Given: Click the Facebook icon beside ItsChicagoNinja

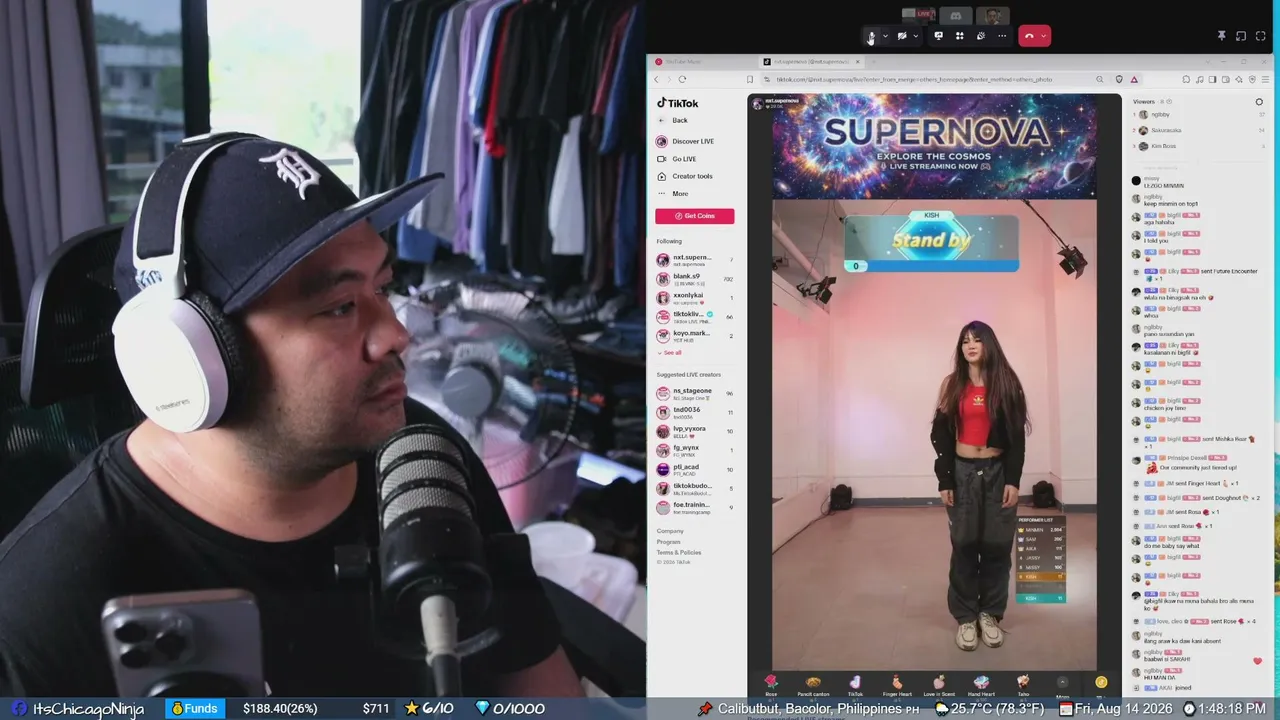Looking at the screenshot, I should [x=19, y=709].
